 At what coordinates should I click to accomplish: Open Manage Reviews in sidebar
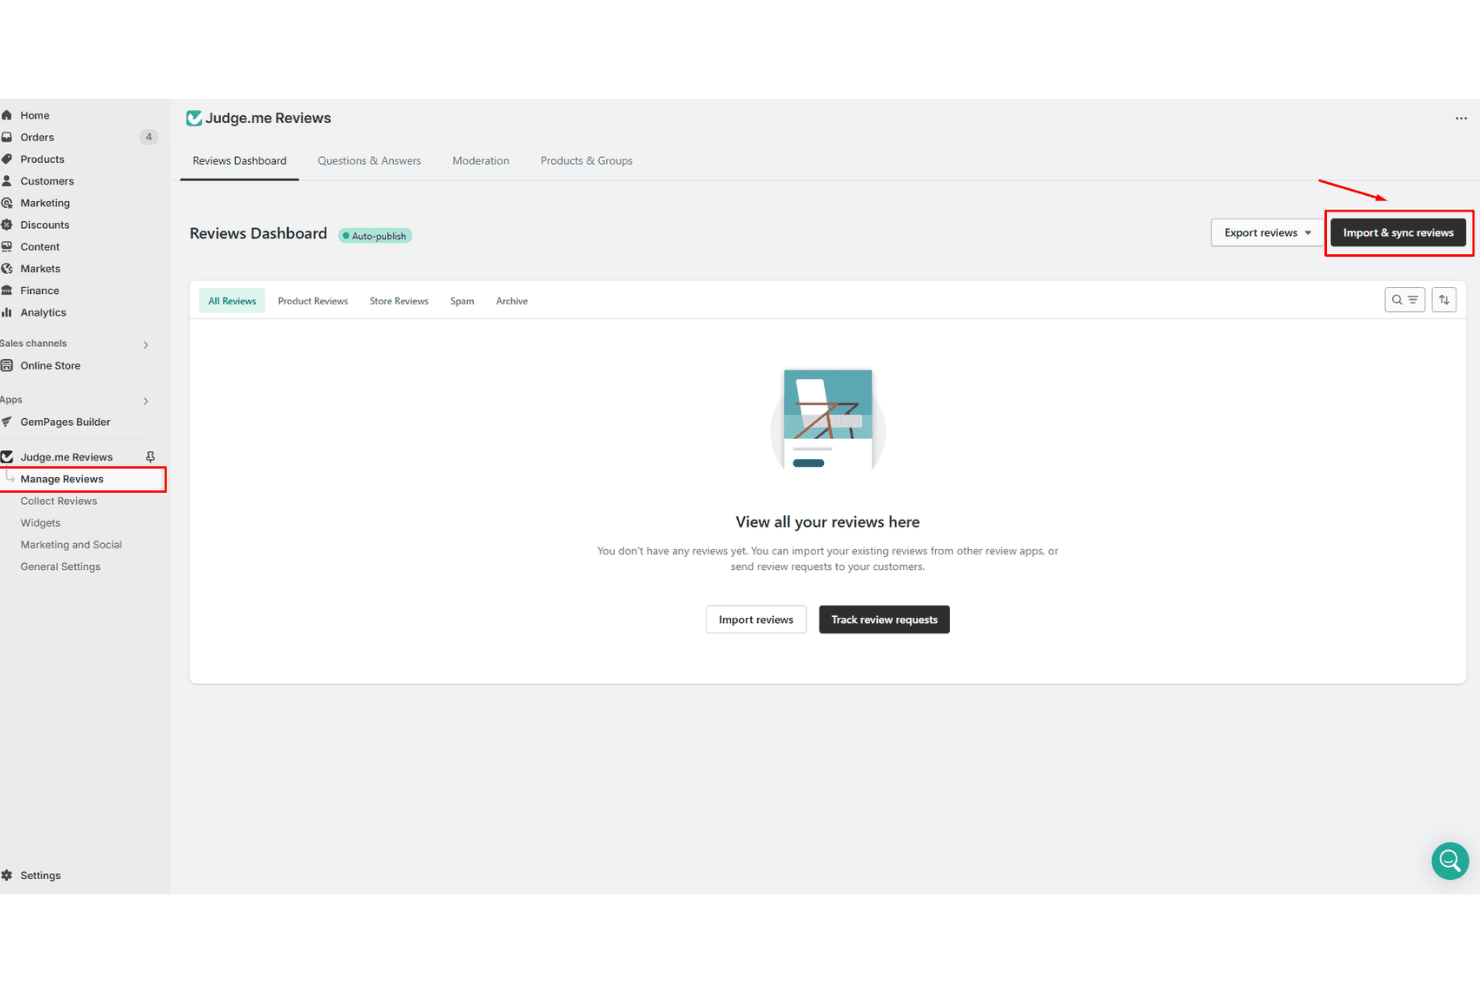pyautogui.click(x=62, y=479)
